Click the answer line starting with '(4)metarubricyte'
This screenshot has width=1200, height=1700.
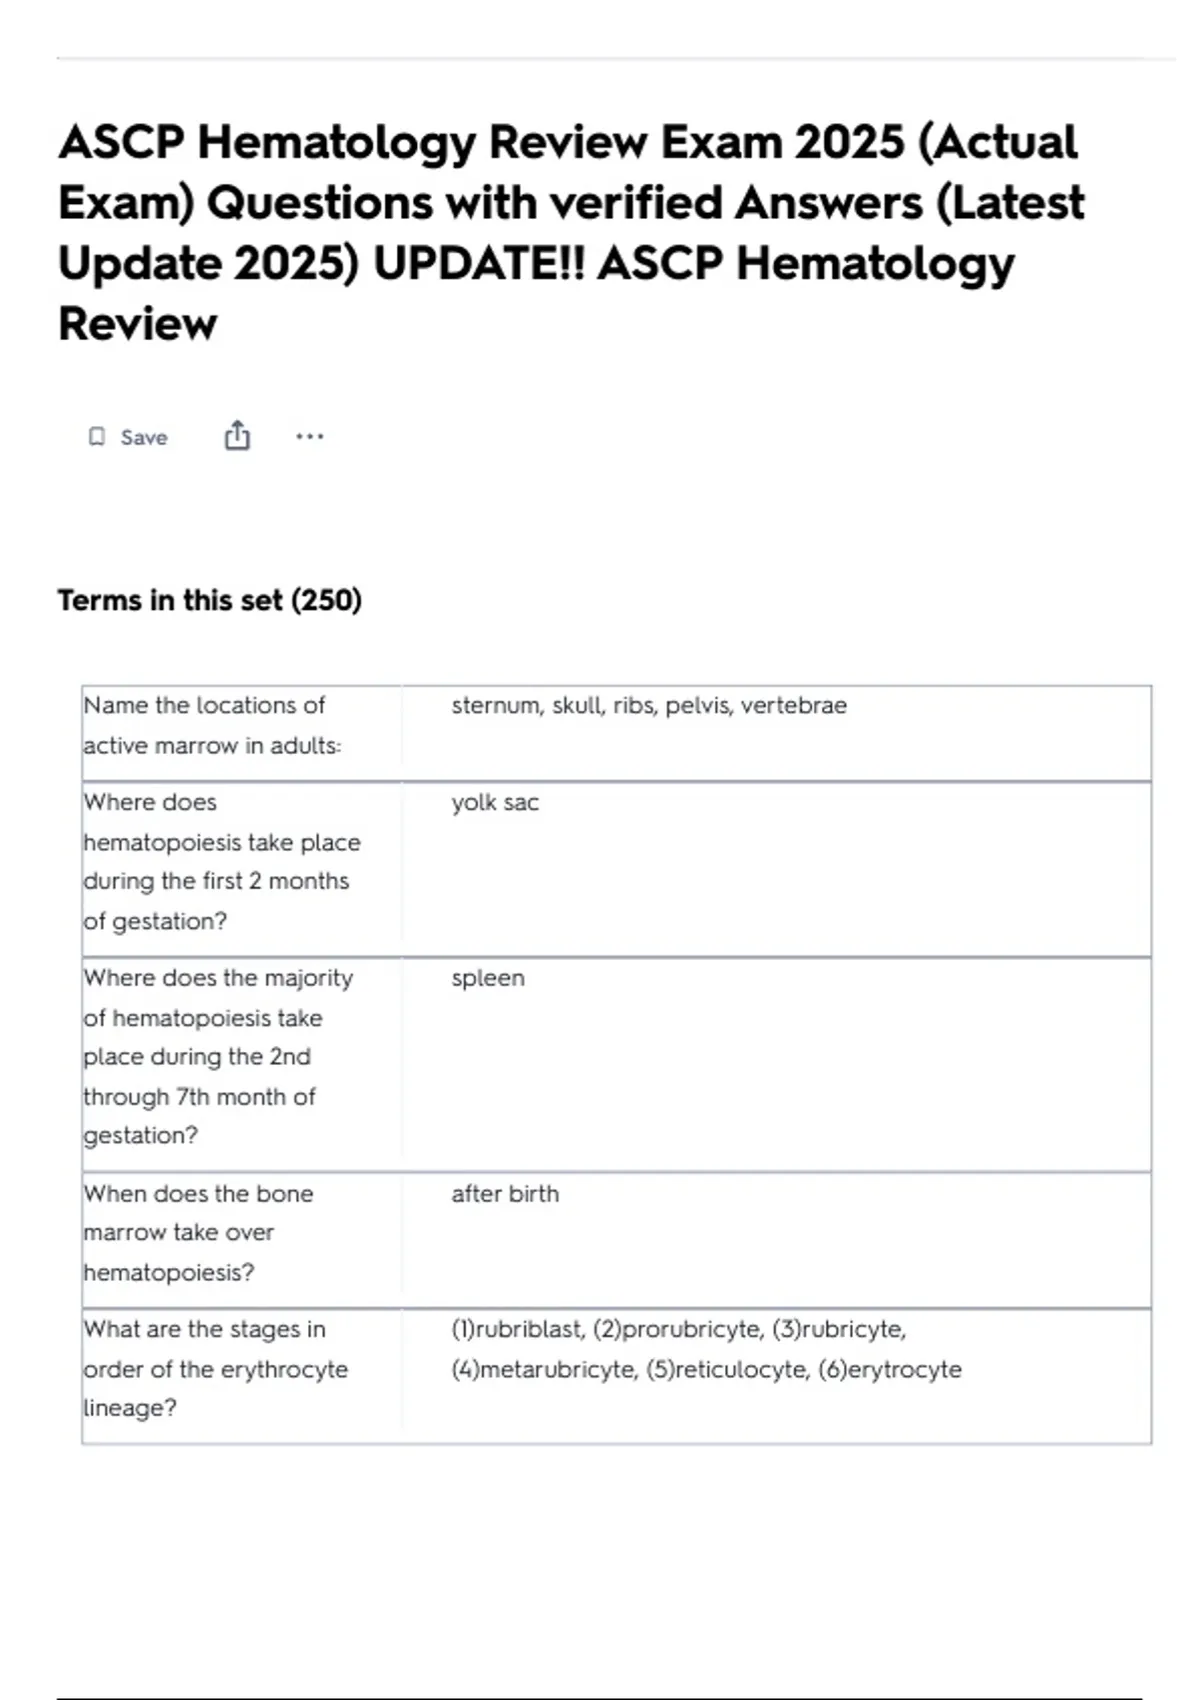[706, 1369]
